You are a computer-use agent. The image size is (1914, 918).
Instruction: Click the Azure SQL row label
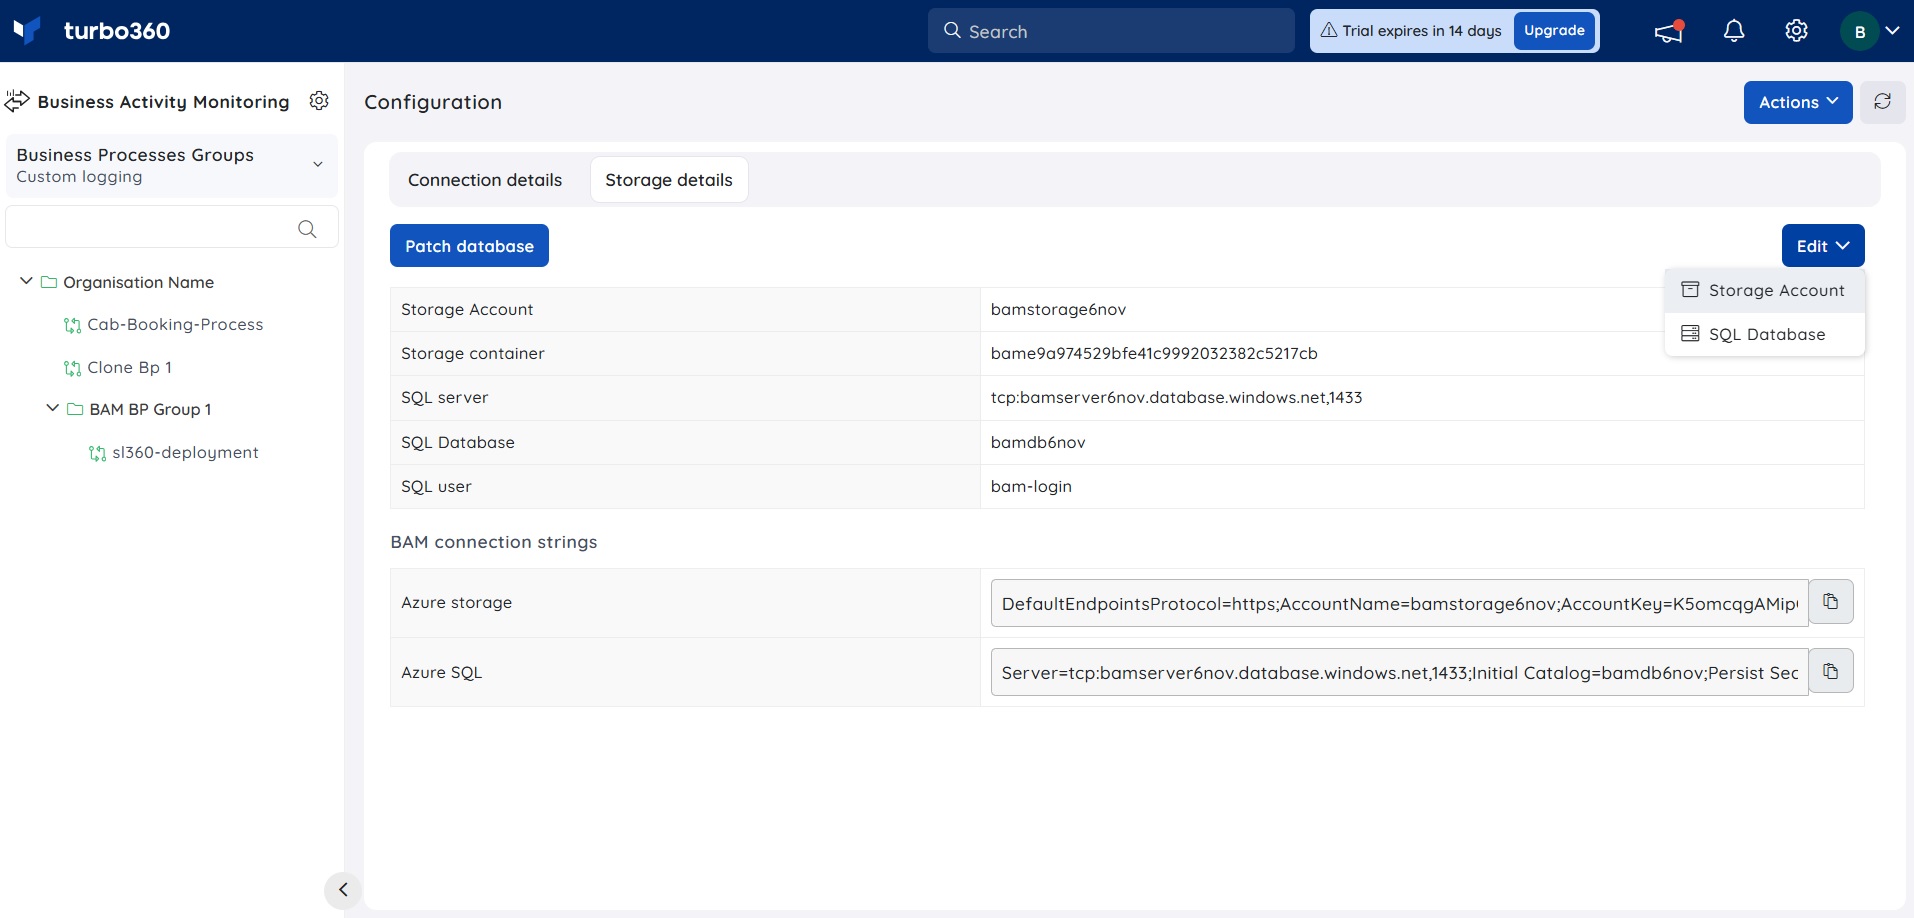point(442,673)
